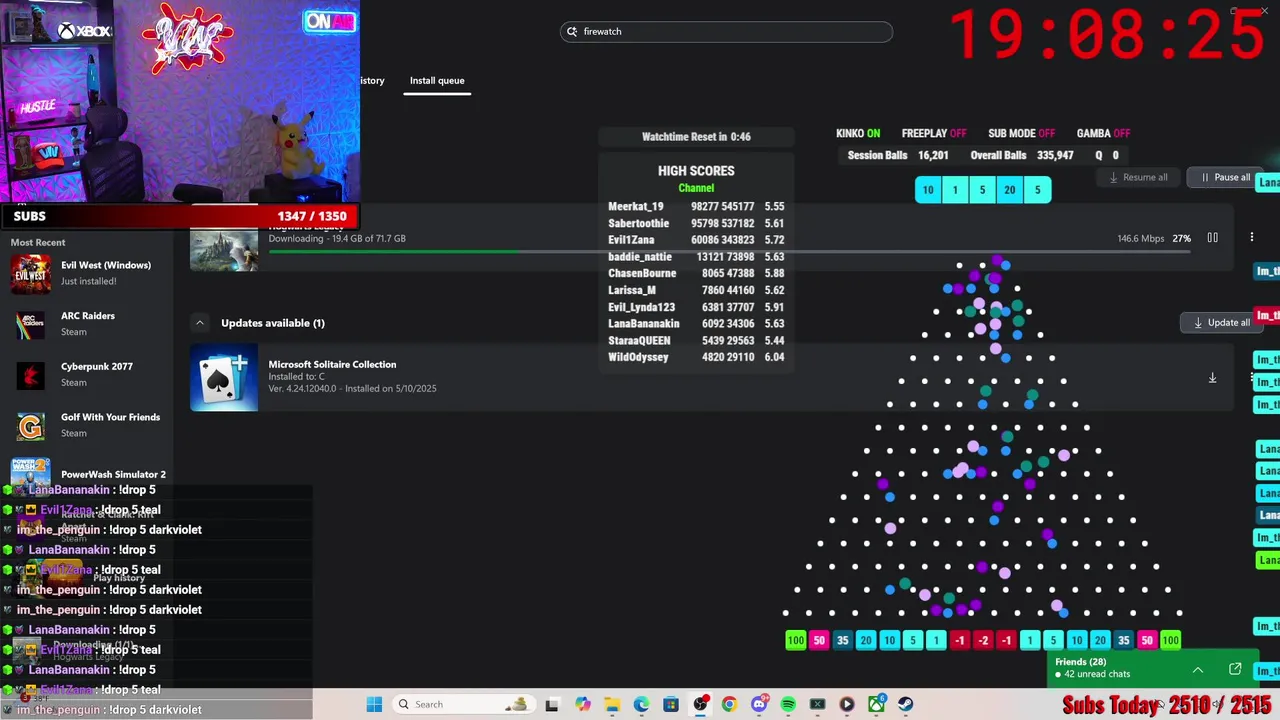Click Golf With Your Friends icon
This screenshot has height=720, width=1280.
click(x=30, y=426)
